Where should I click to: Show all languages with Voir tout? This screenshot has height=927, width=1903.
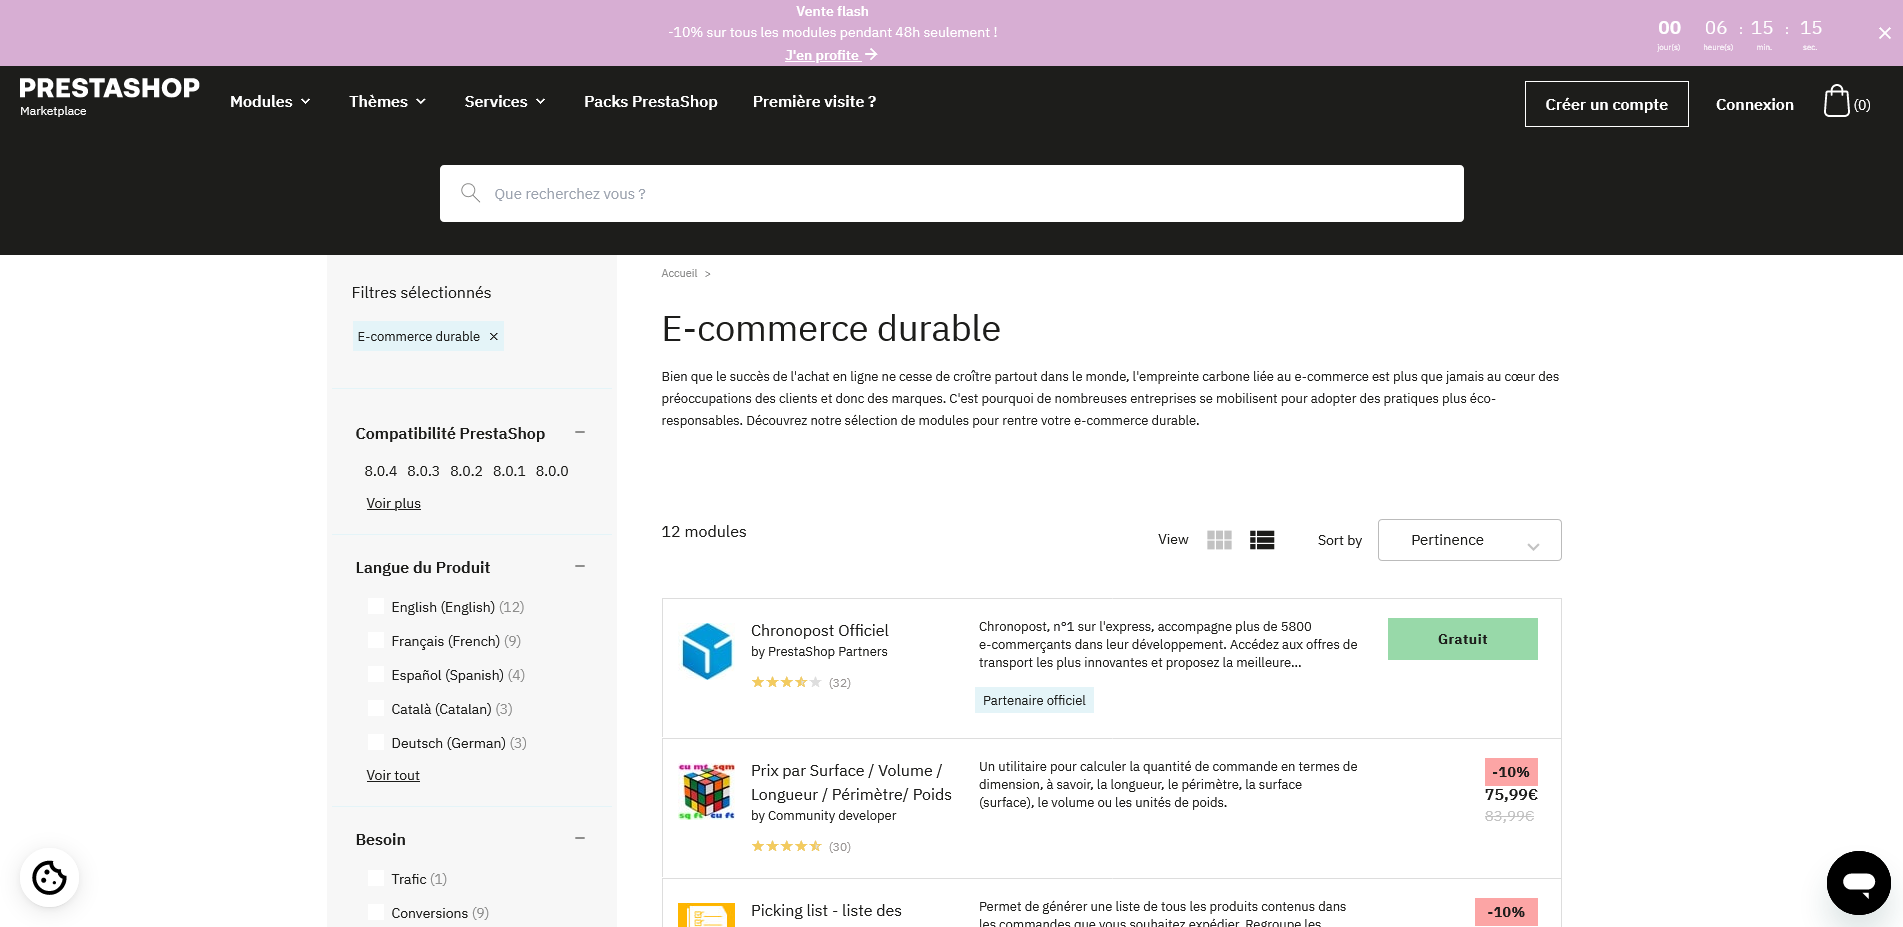coord(393,775)
